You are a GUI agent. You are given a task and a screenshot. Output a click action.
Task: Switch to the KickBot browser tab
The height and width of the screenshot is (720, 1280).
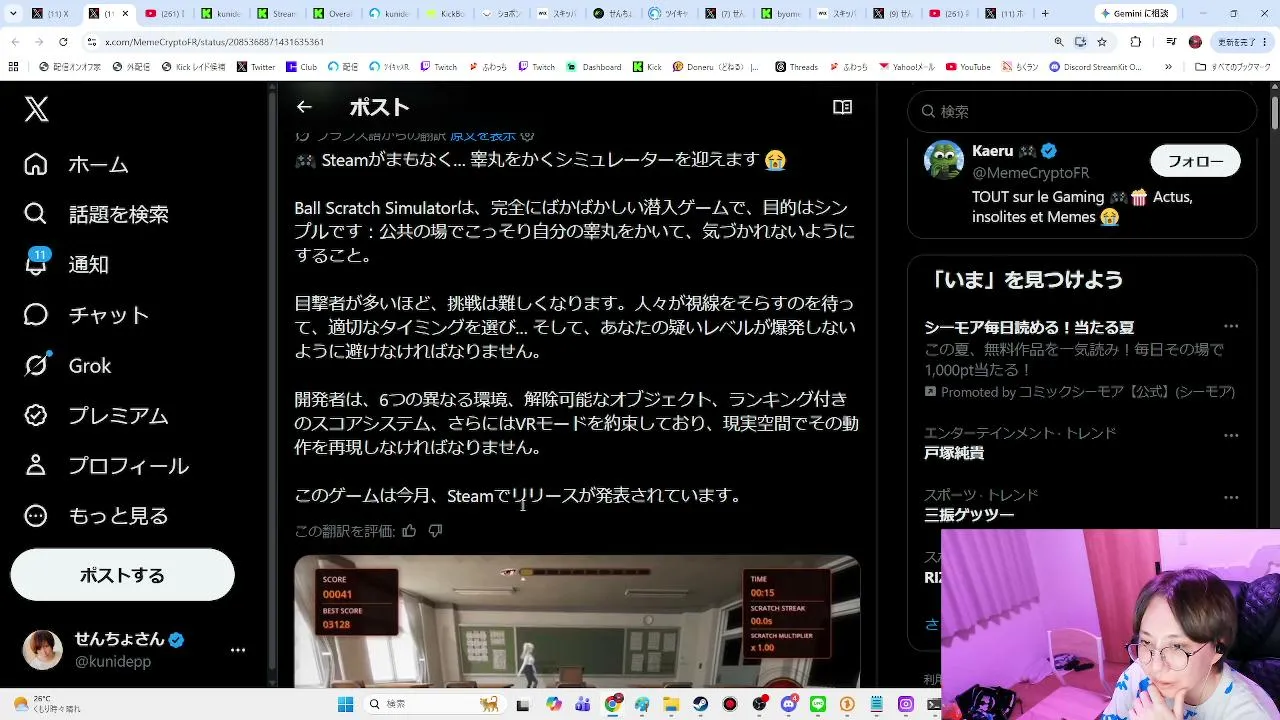click(448, 14)
